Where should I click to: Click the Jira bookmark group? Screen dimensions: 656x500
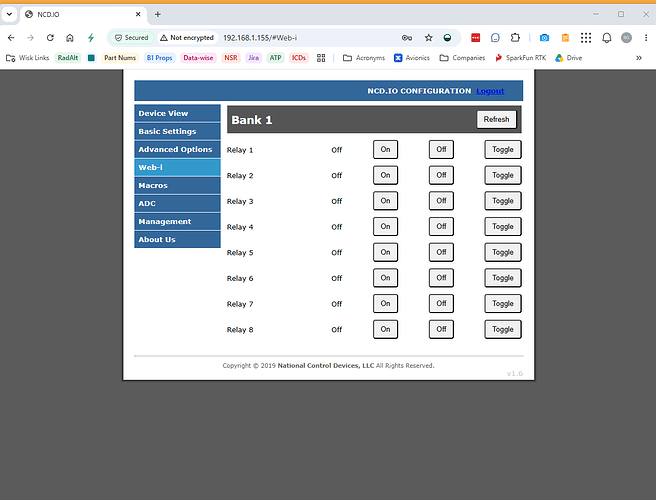pos(254,58)
